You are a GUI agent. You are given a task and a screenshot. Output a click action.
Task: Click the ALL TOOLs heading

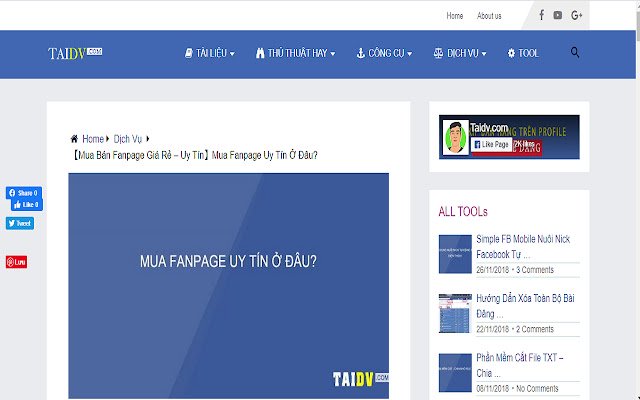(463, 212)
